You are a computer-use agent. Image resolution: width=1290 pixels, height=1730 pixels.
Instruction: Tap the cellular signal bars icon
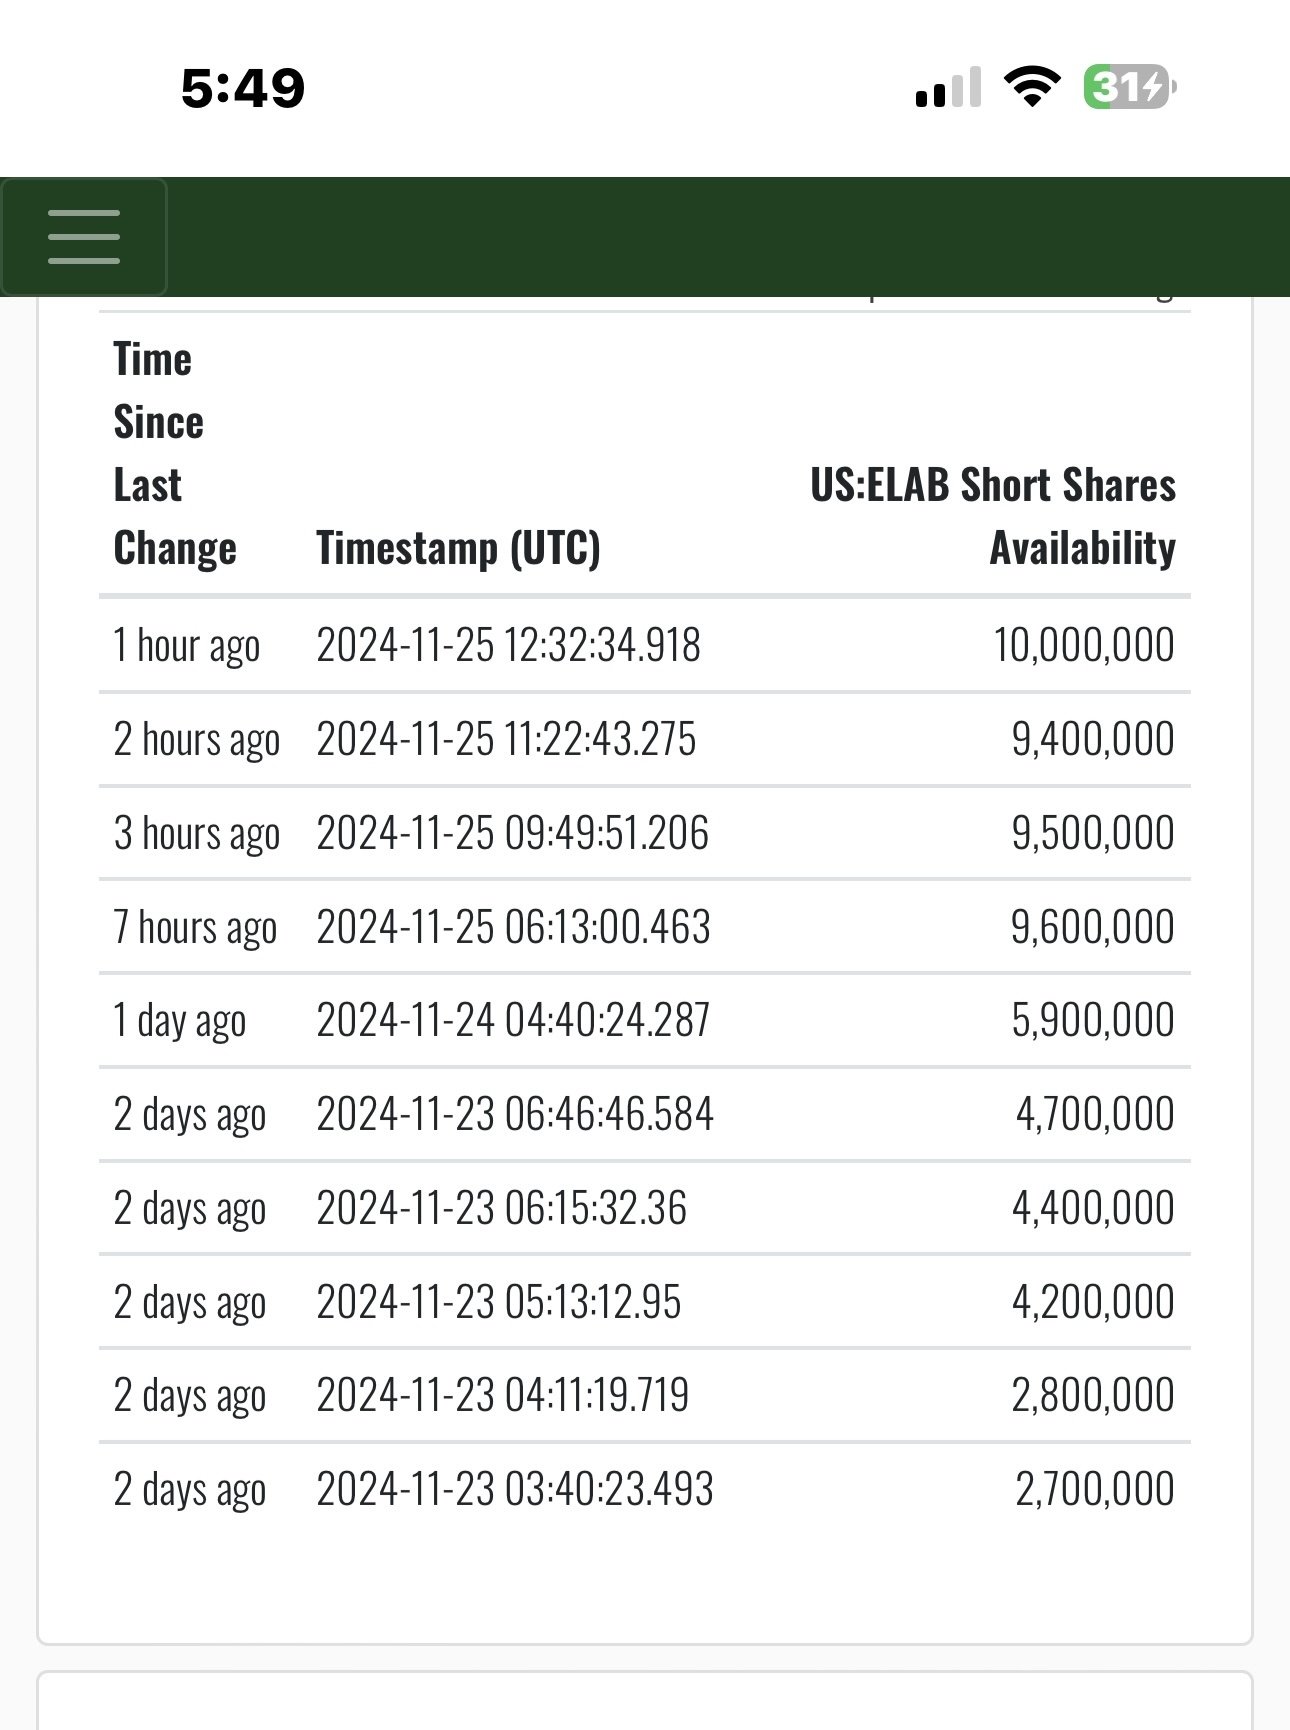(948, 87)
